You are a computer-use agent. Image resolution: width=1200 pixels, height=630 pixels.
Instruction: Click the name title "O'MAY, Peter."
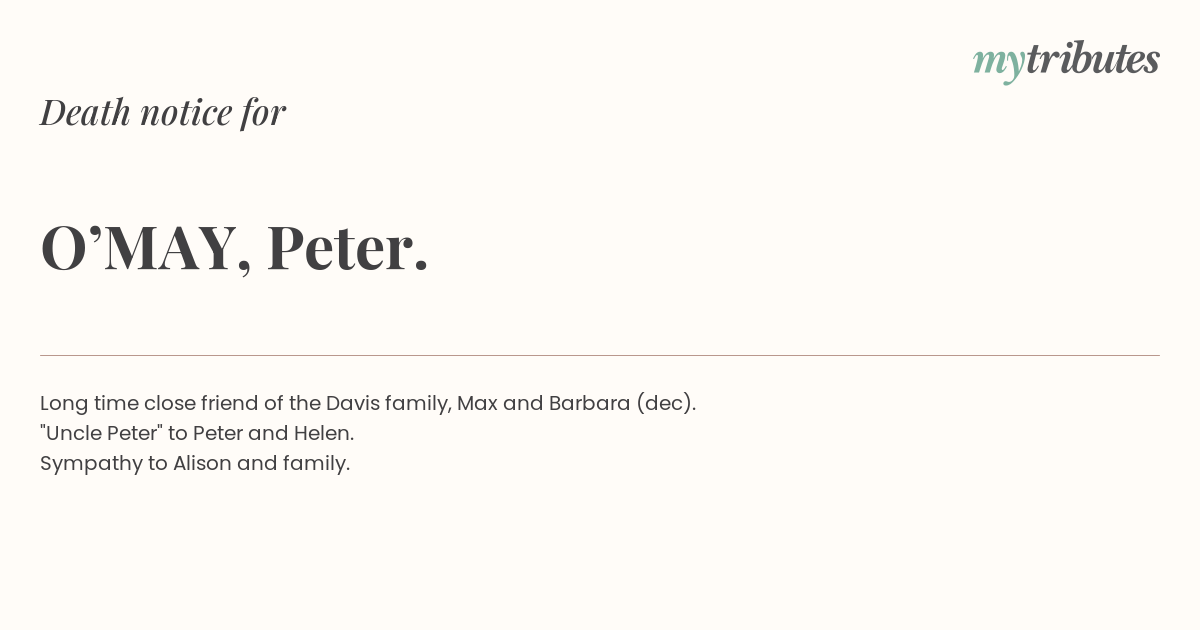pyautogui.click(x=235, y=247)
